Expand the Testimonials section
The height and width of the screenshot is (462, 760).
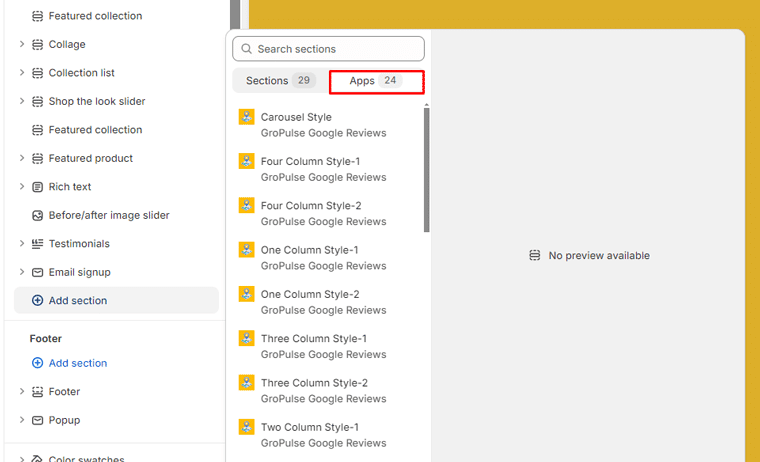pyautogui.click(x=22, y=243)
